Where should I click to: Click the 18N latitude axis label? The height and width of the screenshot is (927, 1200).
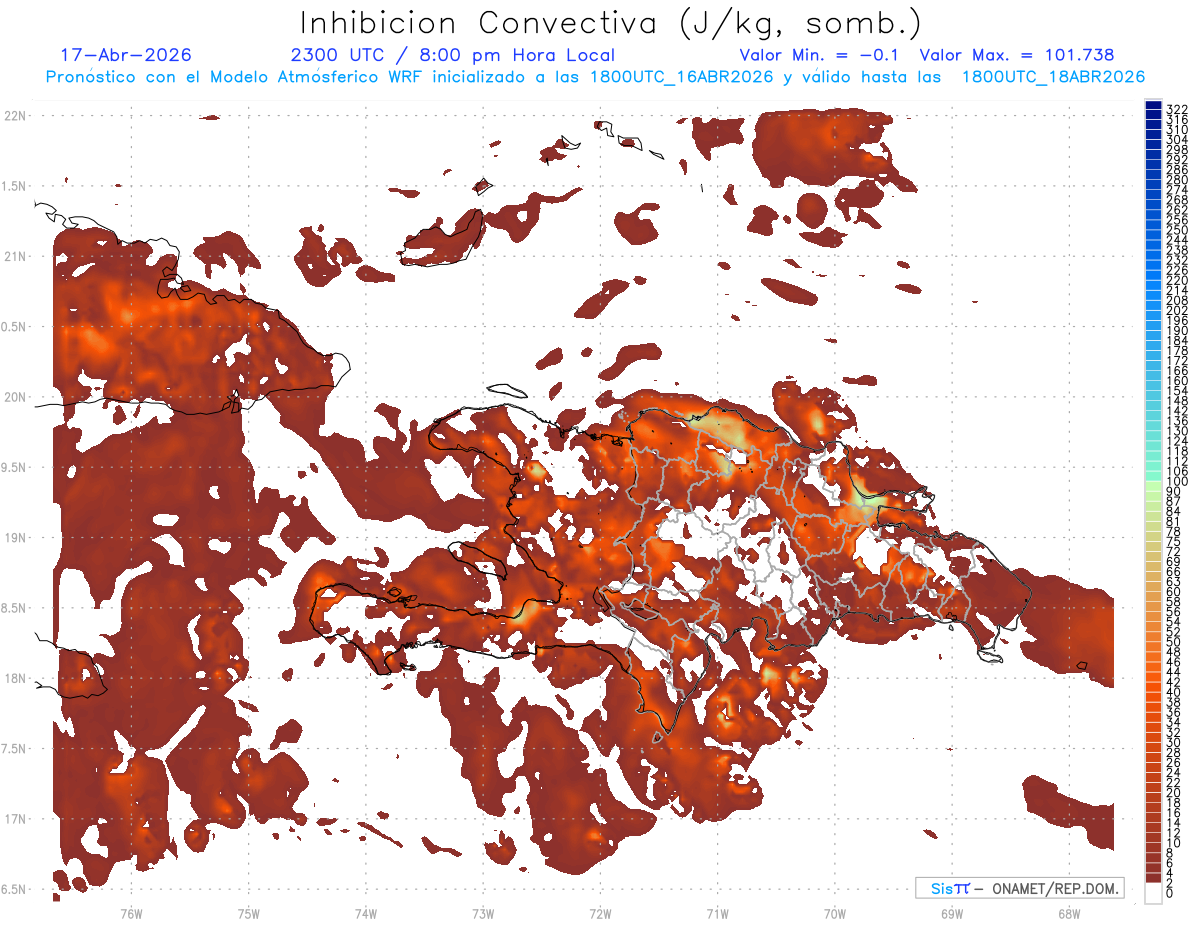14,678
